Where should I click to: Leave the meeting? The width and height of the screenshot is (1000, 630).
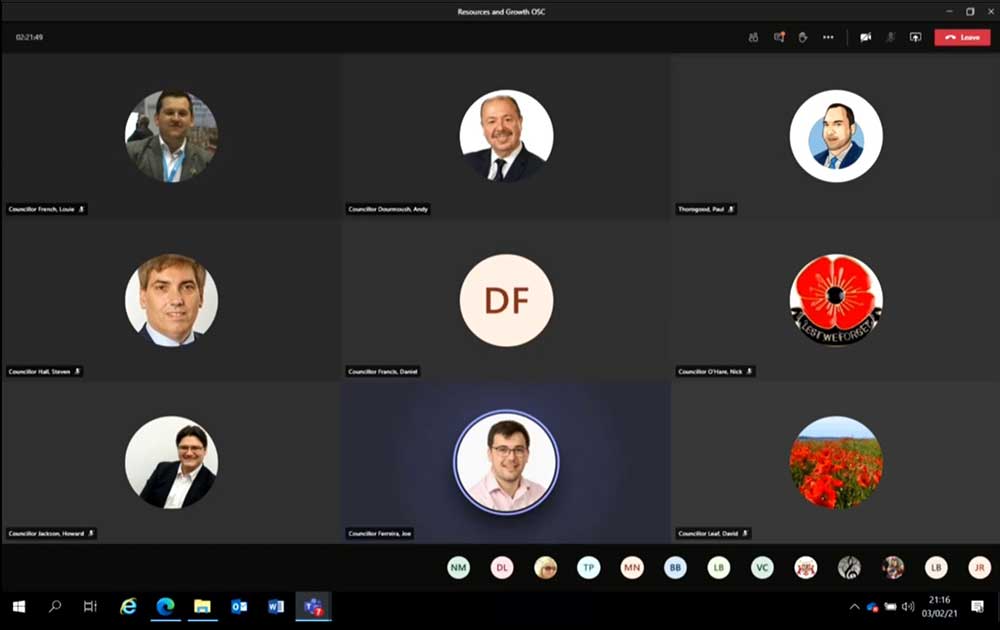coord(962,37)
